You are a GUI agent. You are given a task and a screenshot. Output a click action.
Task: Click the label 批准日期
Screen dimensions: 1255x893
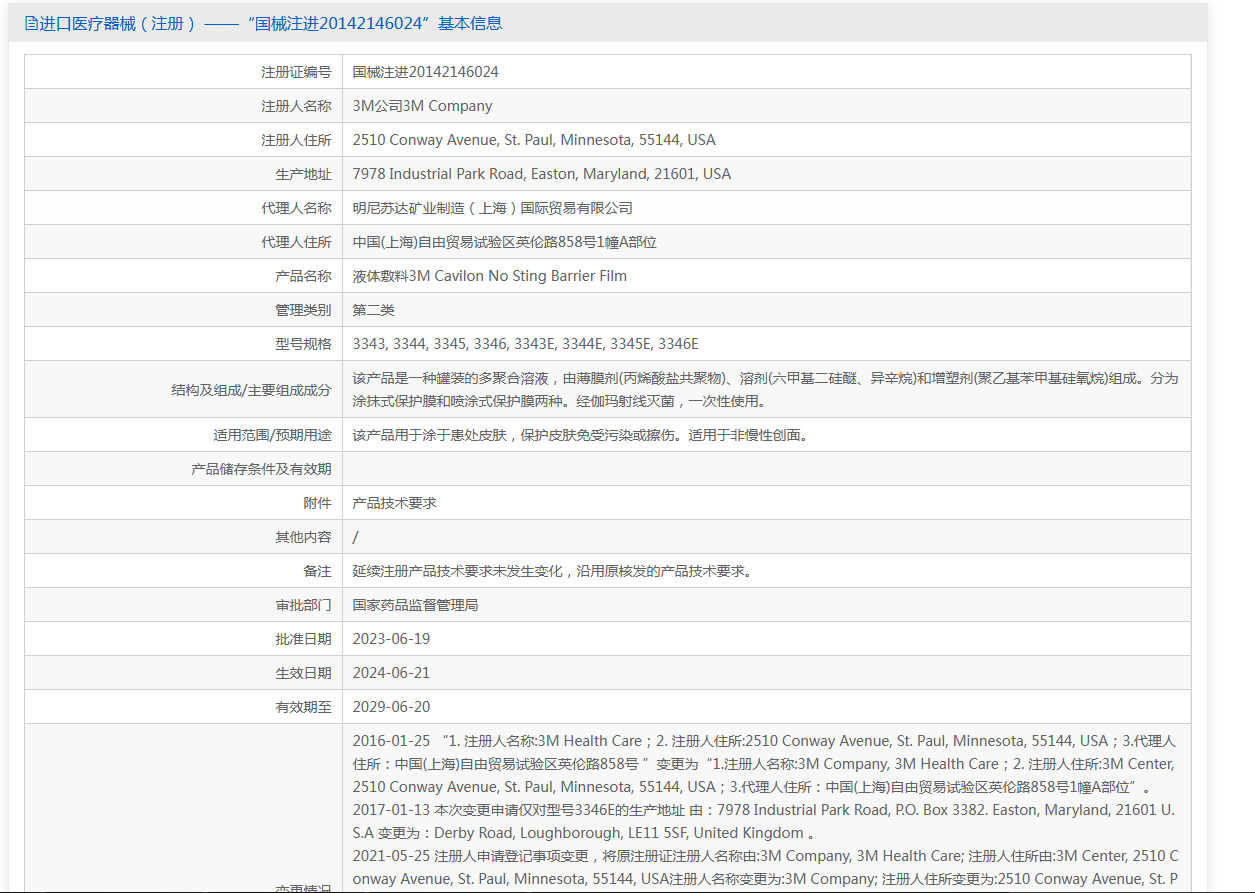303,639
